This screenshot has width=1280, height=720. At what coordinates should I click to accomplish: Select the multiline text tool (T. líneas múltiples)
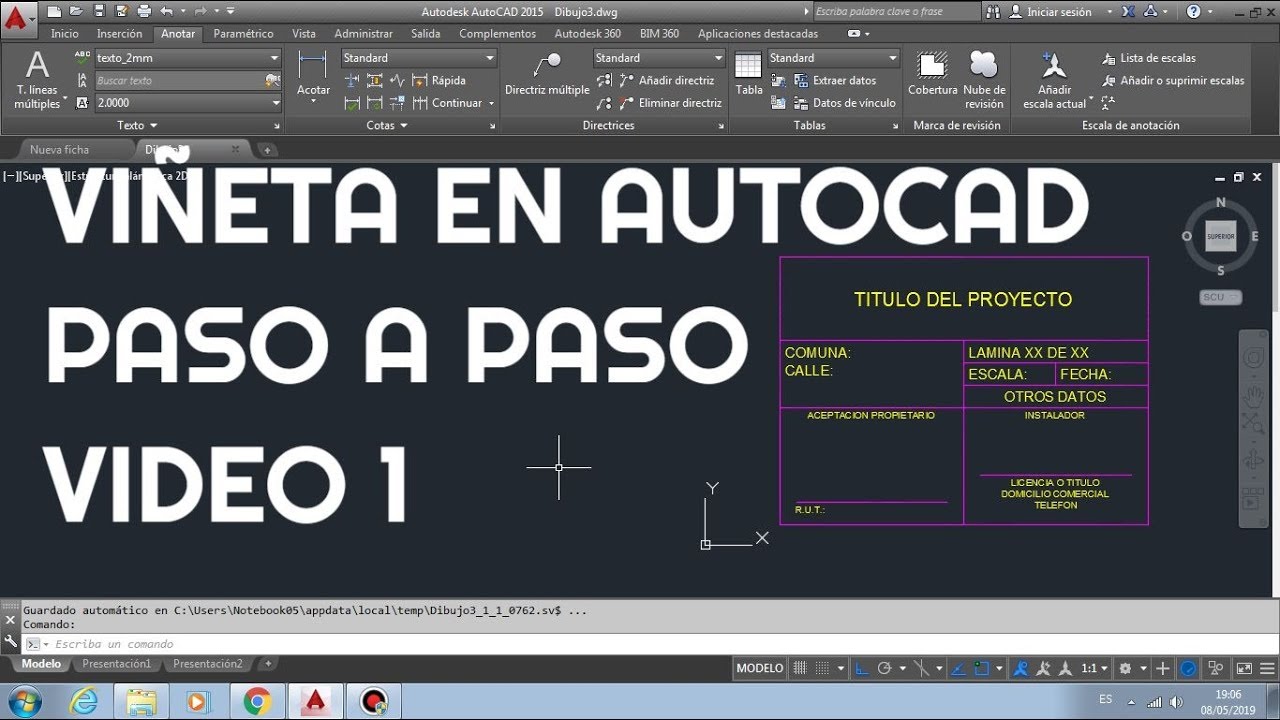tap(37, 80)
